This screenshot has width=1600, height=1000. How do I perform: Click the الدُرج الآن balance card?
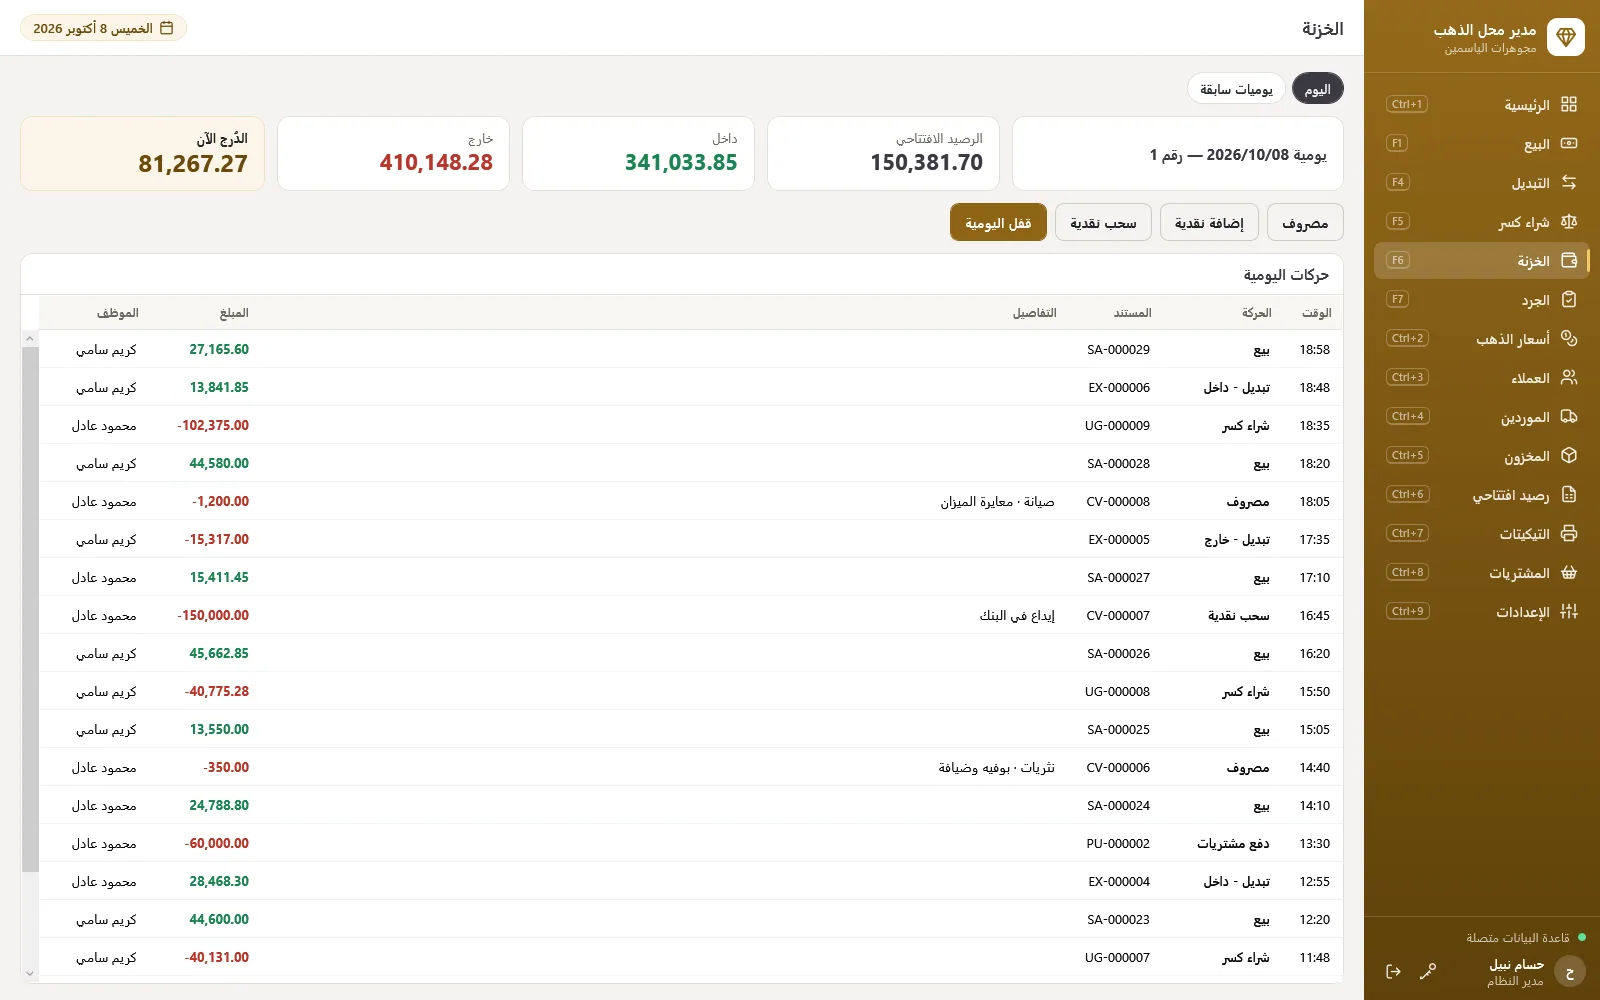[142, 153]
